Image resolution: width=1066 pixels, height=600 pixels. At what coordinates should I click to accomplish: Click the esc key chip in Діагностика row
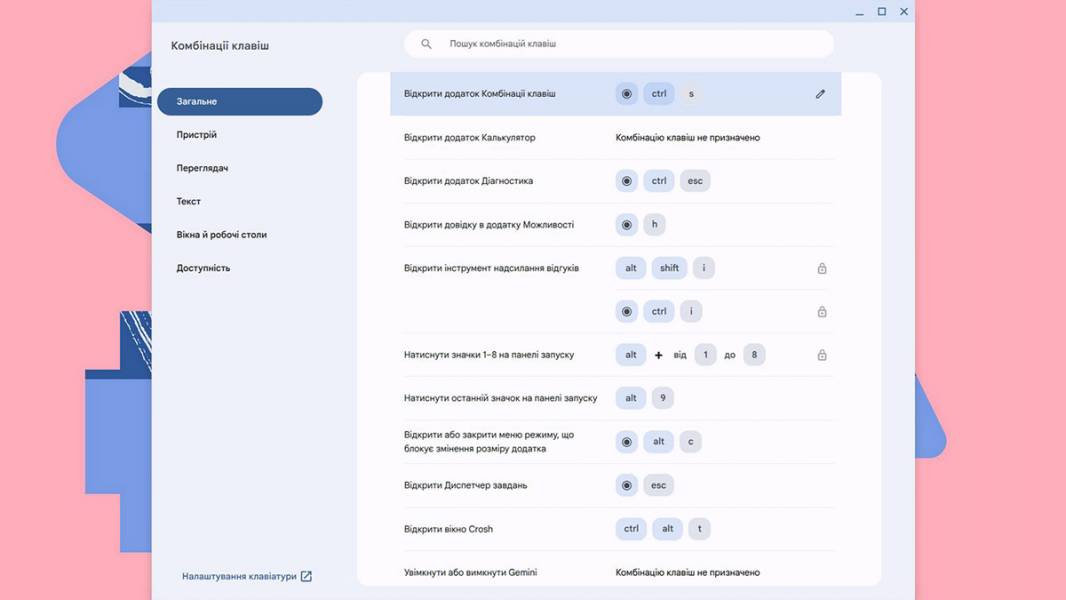coord(695,181)
